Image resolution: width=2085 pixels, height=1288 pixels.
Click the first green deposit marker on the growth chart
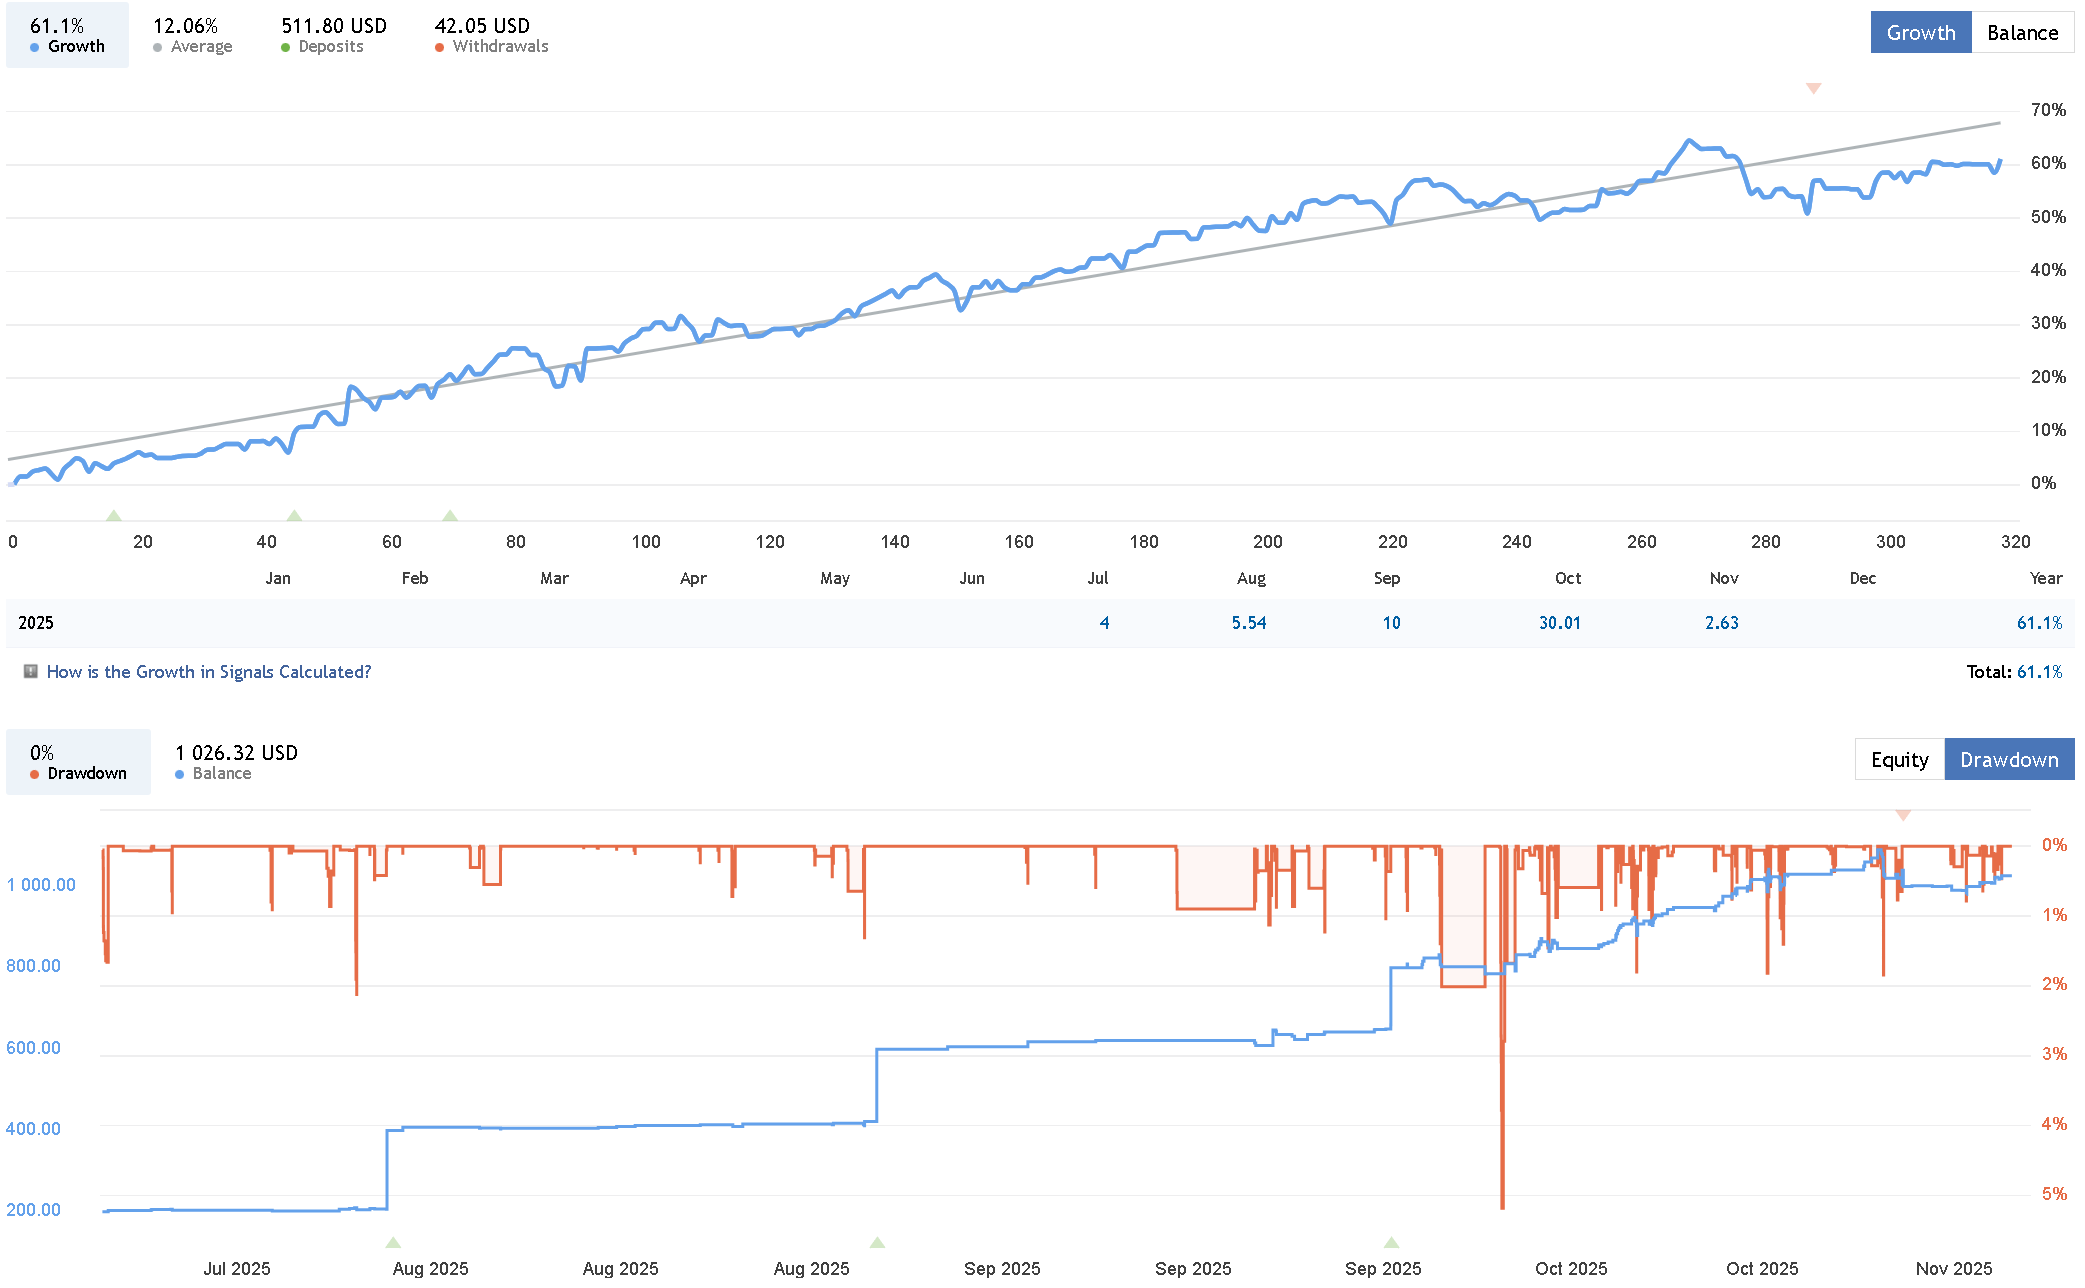point(114,515)
